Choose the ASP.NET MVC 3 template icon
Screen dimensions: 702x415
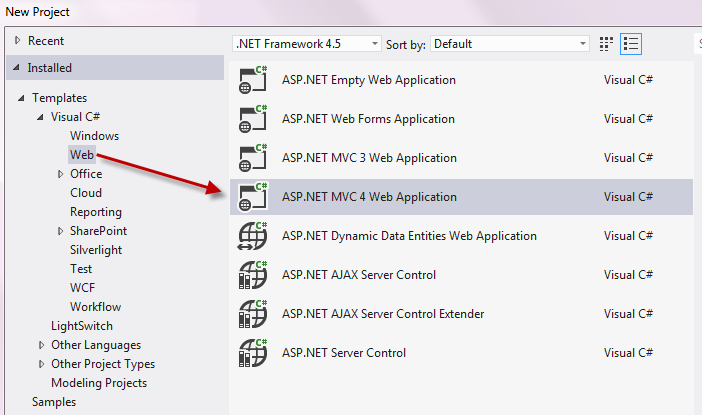click(253, 158)
